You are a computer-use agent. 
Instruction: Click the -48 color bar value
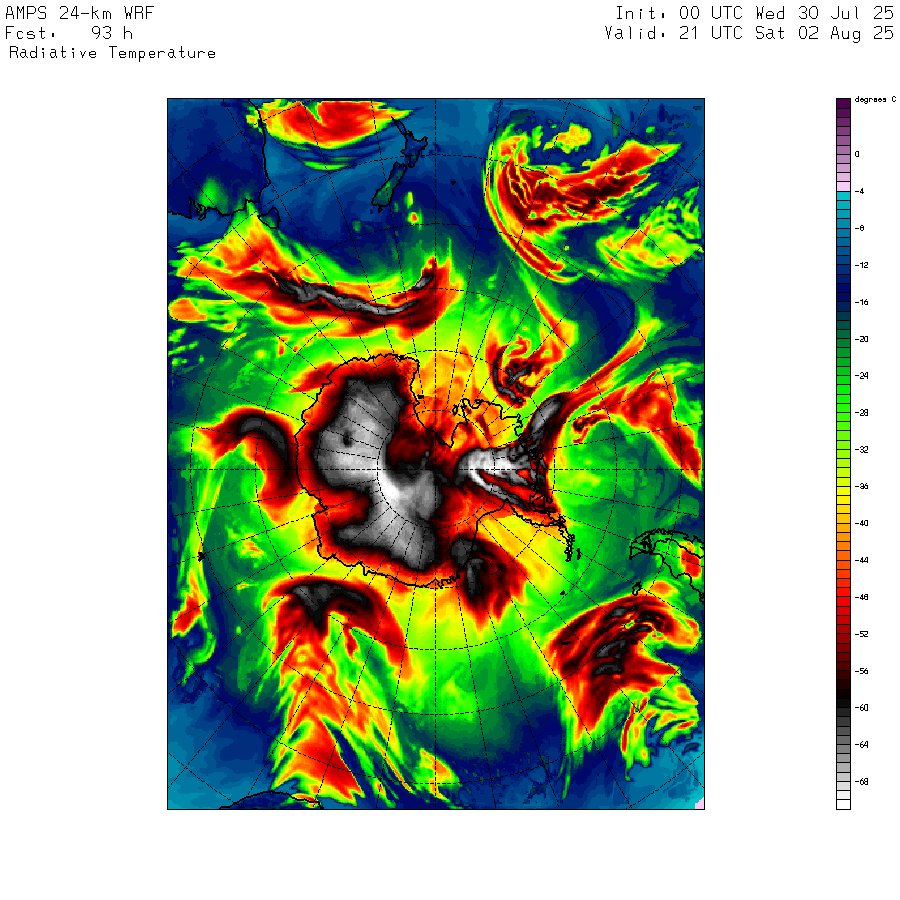862,598
